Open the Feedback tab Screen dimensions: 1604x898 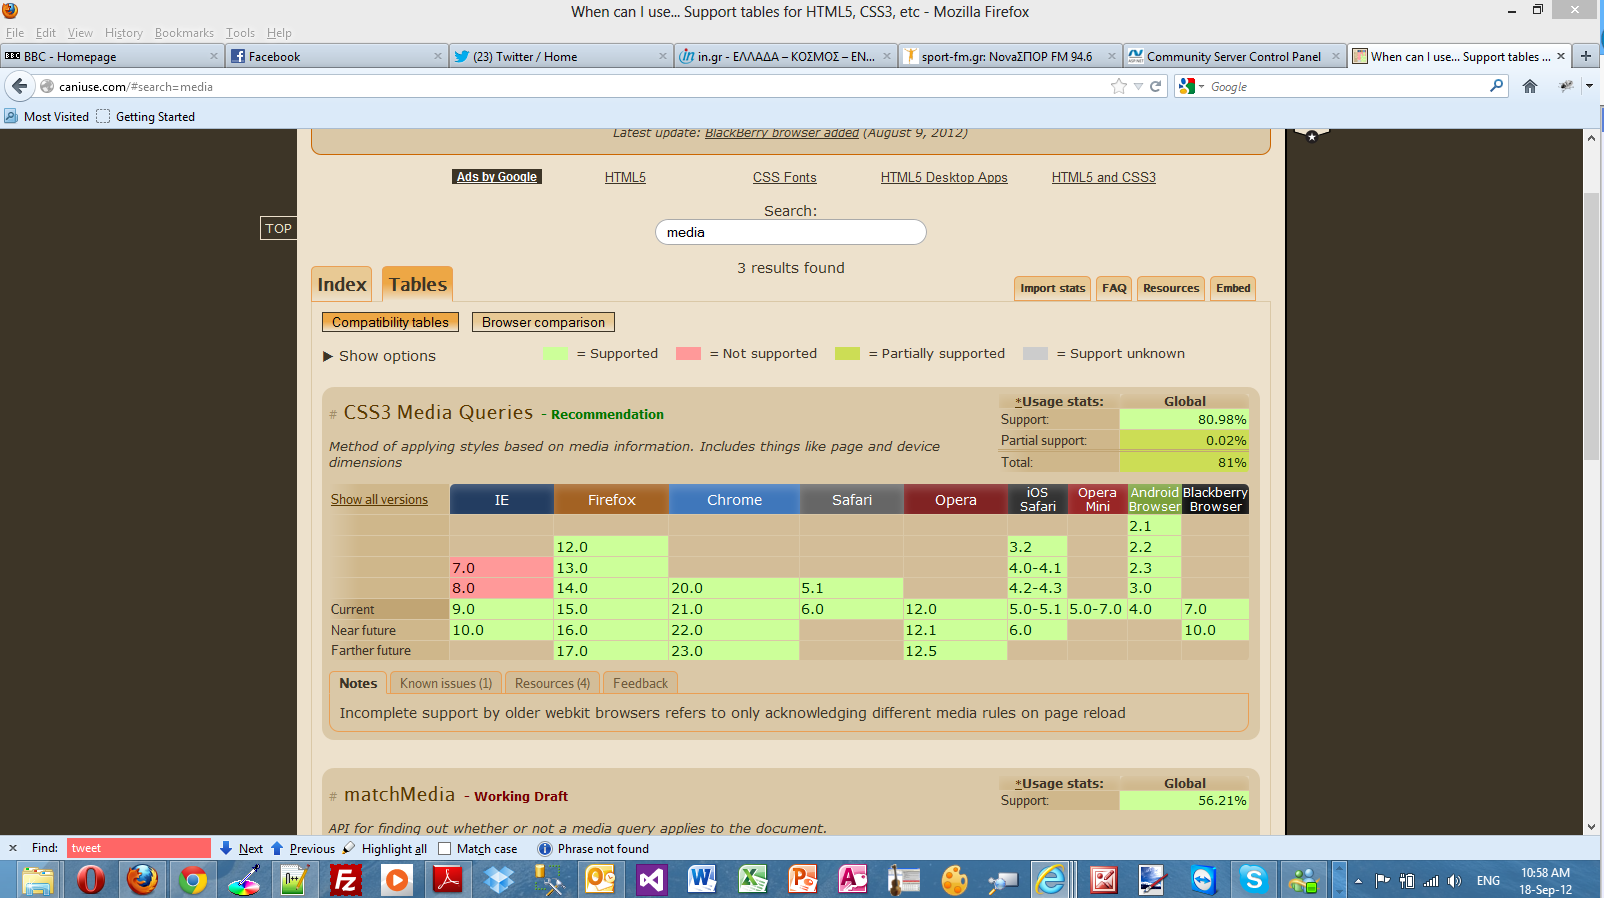[640, 683]
